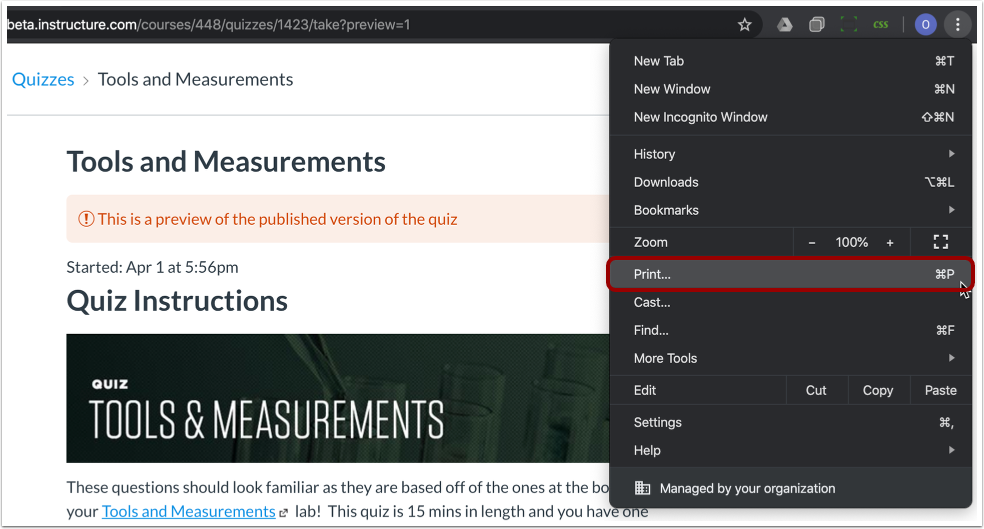Click the address bar URL
Viewport: 984px width, 529px height.
(x=208, y=24)
